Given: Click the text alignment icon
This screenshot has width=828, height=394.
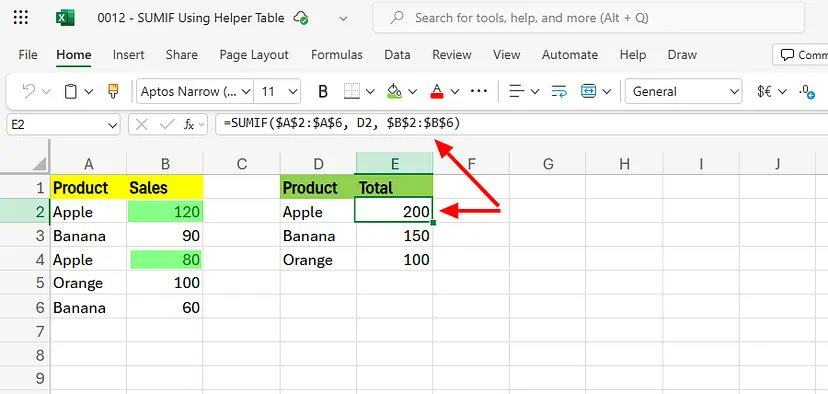Looking at the screenshot, I should click(516, 92).
